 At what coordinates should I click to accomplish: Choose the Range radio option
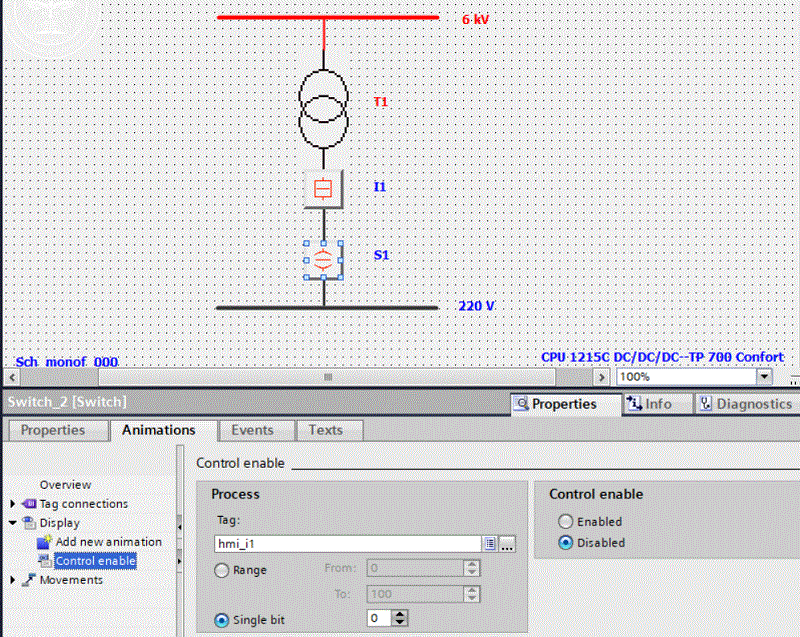click(x=222, y=569)
